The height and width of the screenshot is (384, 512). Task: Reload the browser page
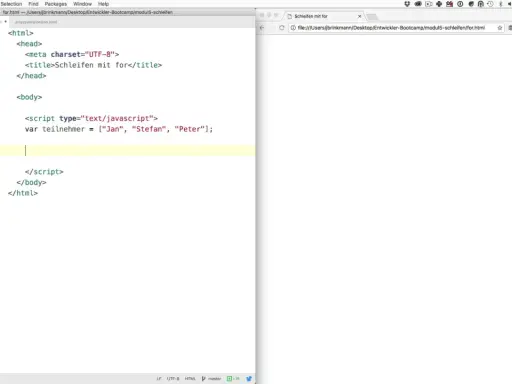282,28
